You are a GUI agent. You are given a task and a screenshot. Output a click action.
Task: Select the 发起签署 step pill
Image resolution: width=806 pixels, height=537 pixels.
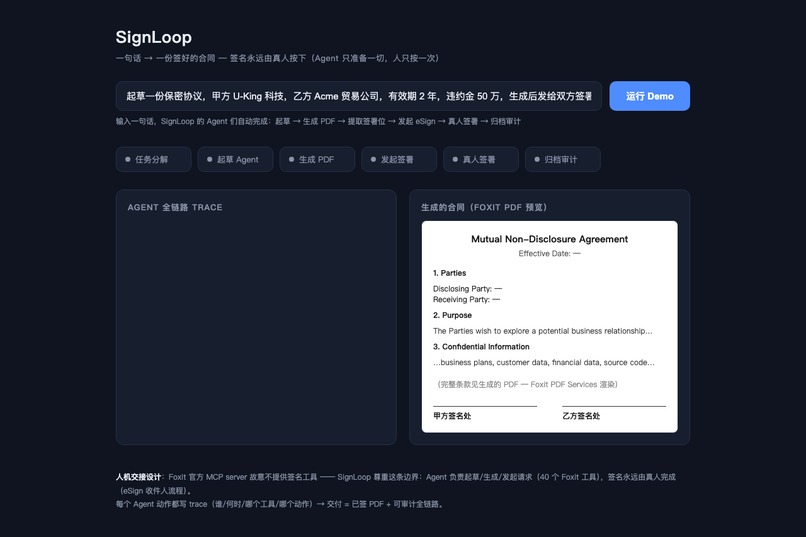tap(399, 159)
